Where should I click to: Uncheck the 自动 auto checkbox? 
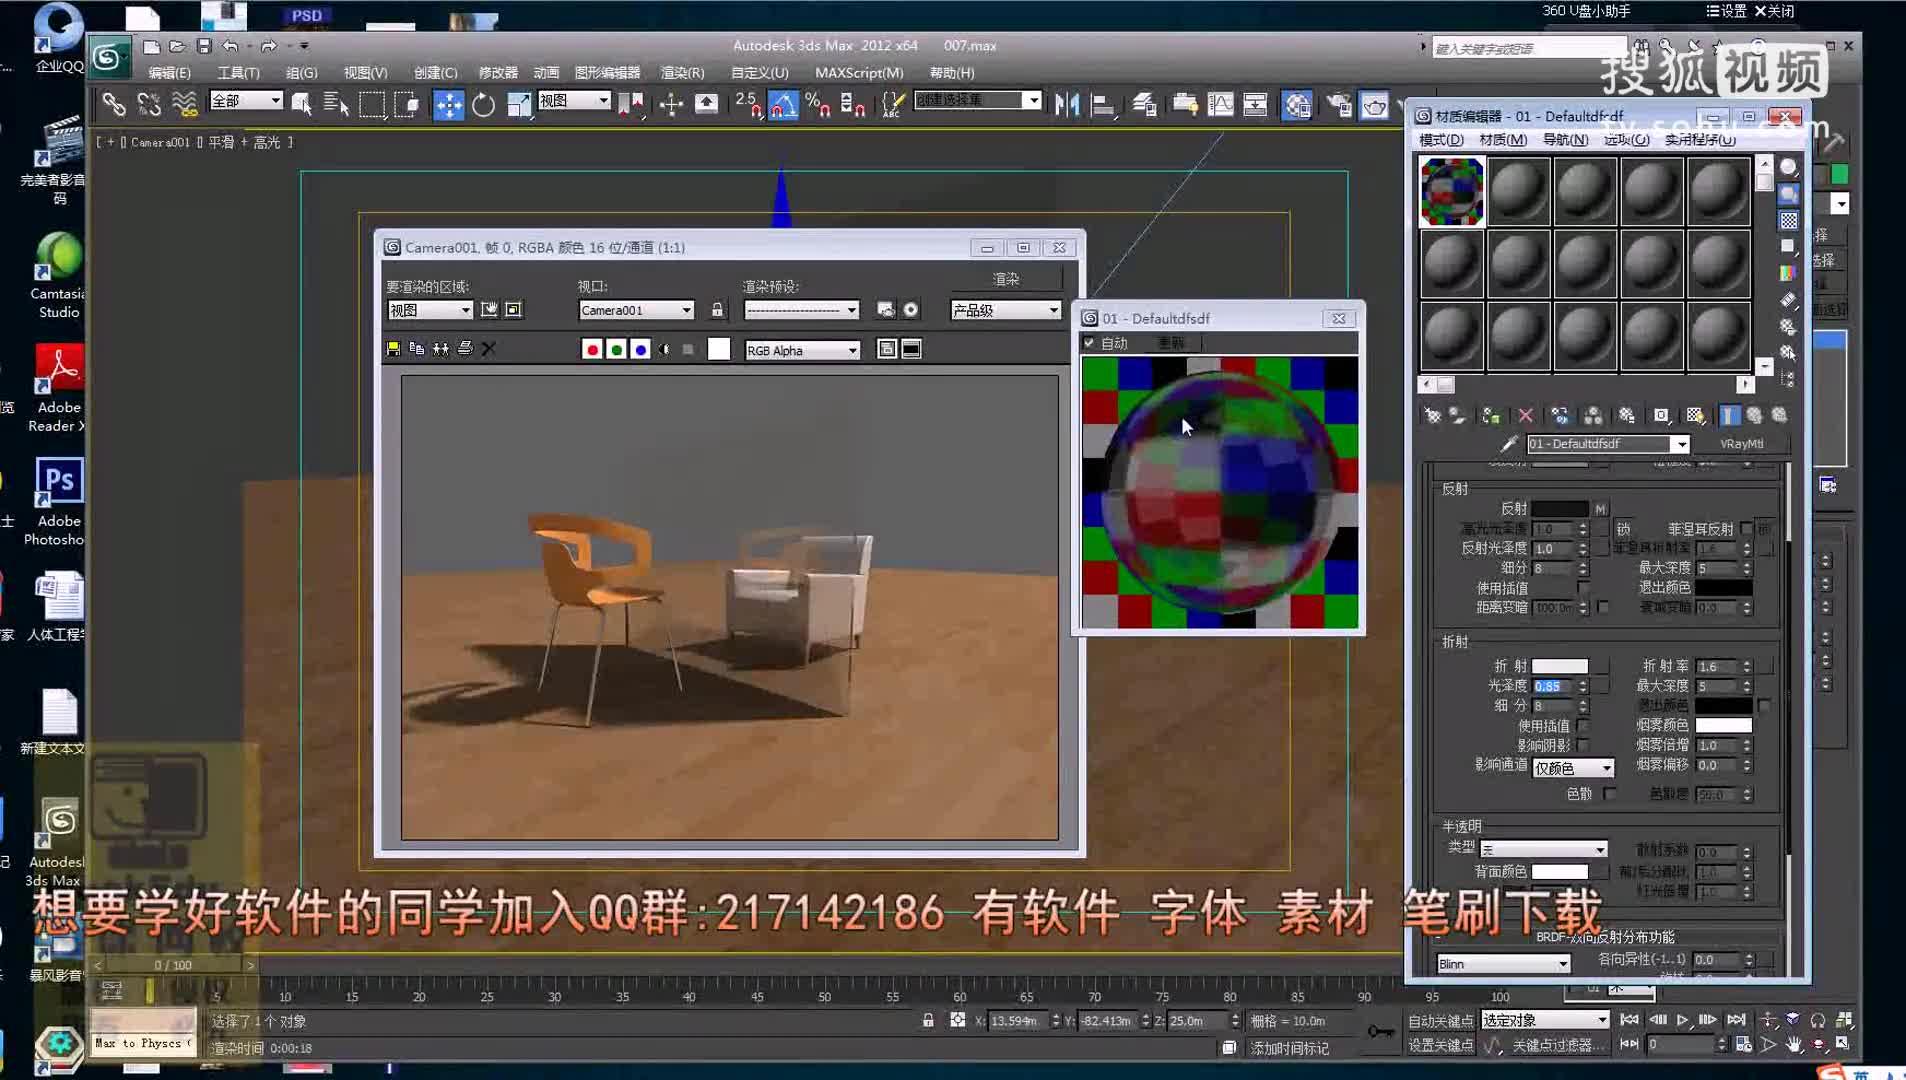[1089, 343]
